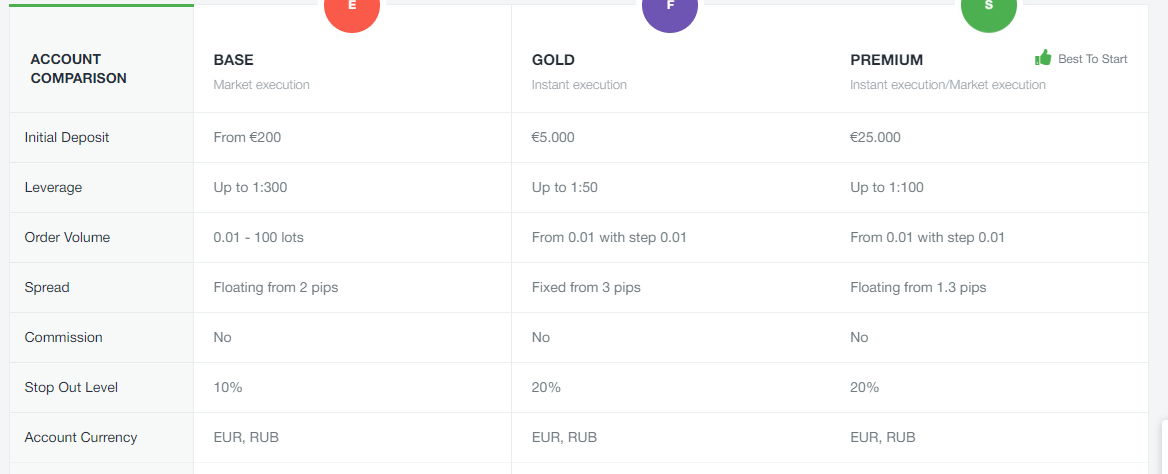Click the Account Currency row label
The height and width of the screenshot is (474, 1168).
[x=81, y=437]
